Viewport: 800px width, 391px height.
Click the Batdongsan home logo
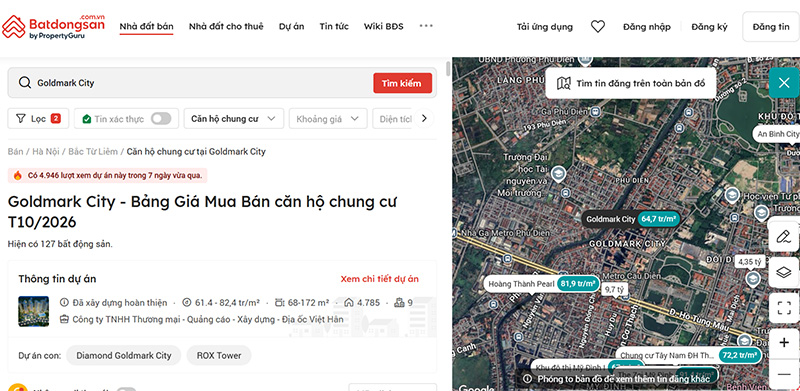coord(53,27)
